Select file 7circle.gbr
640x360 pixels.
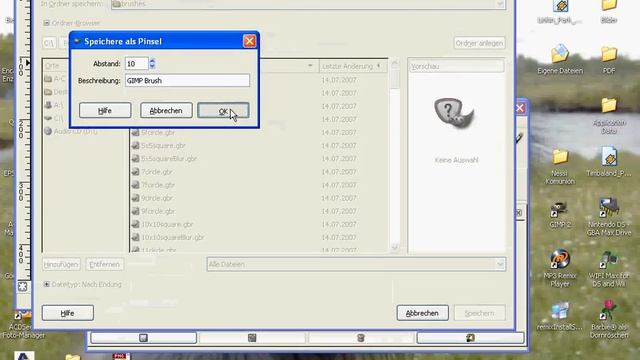(x=157, y=172)
